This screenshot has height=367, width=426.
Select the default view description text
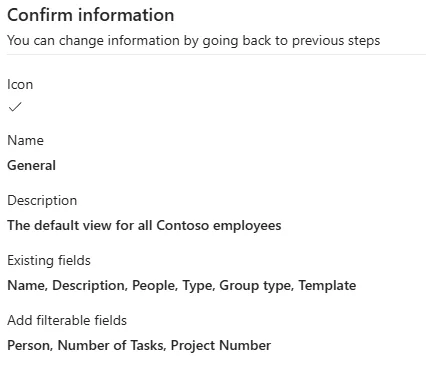click(144, 226)
